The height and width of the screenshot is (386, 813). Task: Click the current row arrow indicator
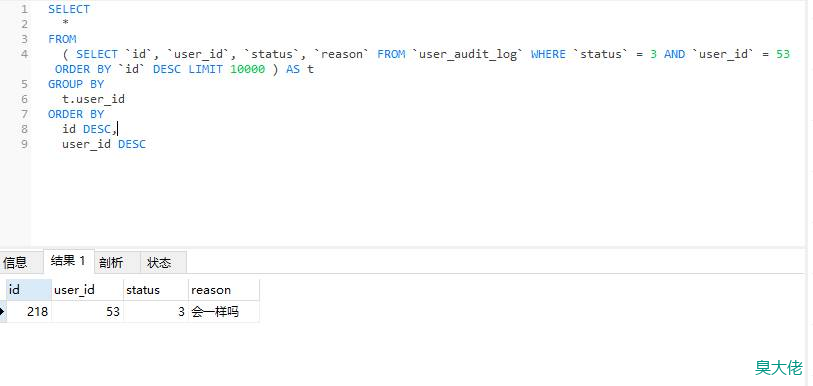[x=3, y=311]
